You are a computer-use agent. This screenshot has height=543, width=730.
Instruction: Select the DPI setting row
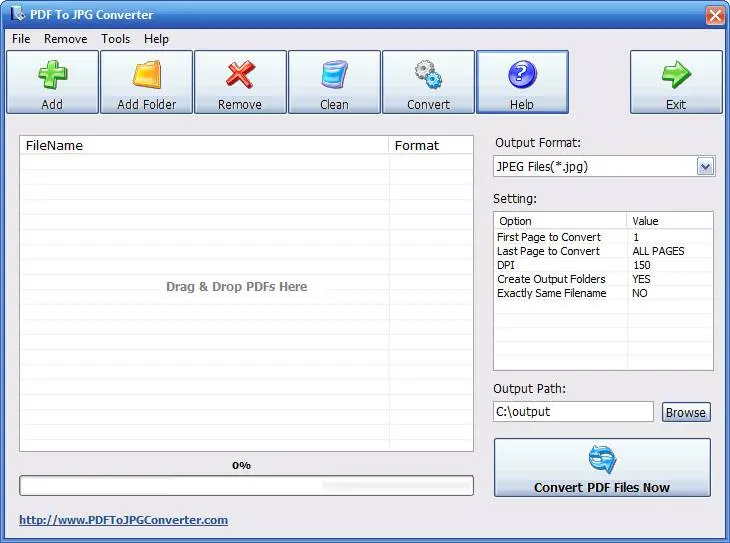[x=603, y=265]
